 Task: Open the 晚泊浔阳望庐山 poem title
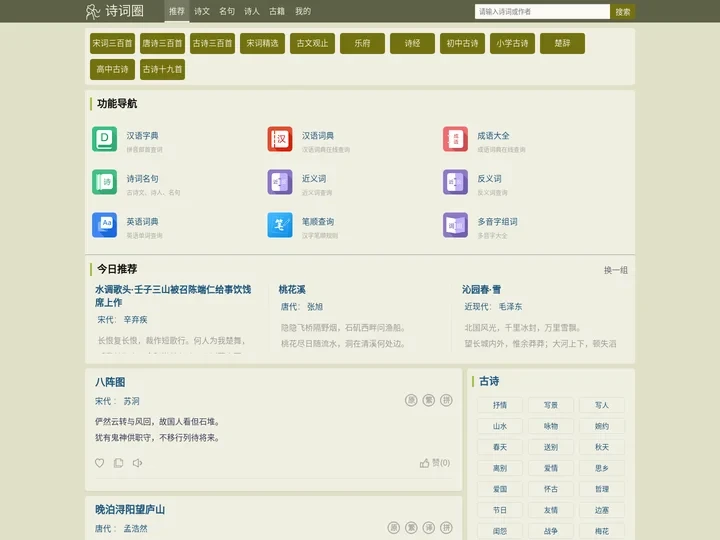coord(130,509)
